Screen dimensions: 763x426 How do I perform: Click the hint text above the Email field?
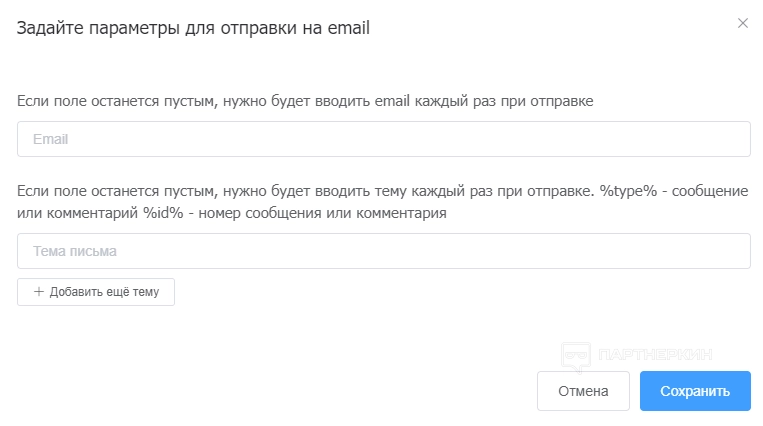tap(306, 101)
